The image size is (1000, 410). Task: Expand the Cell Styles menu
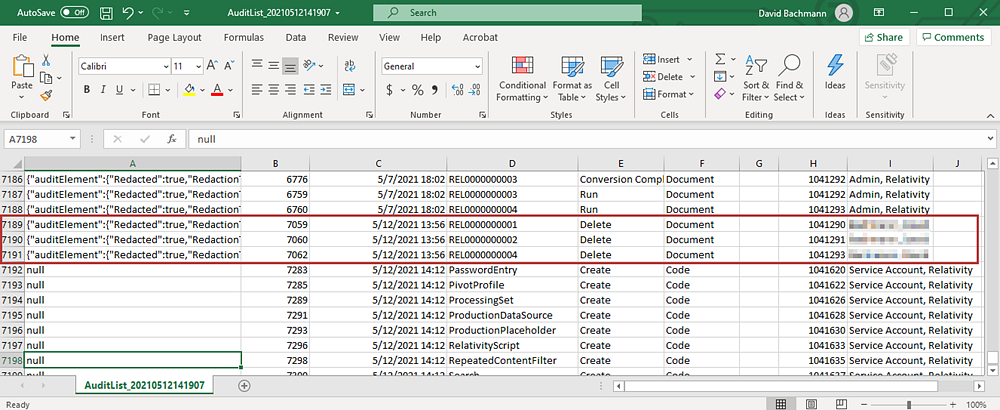tap(611, 79)
